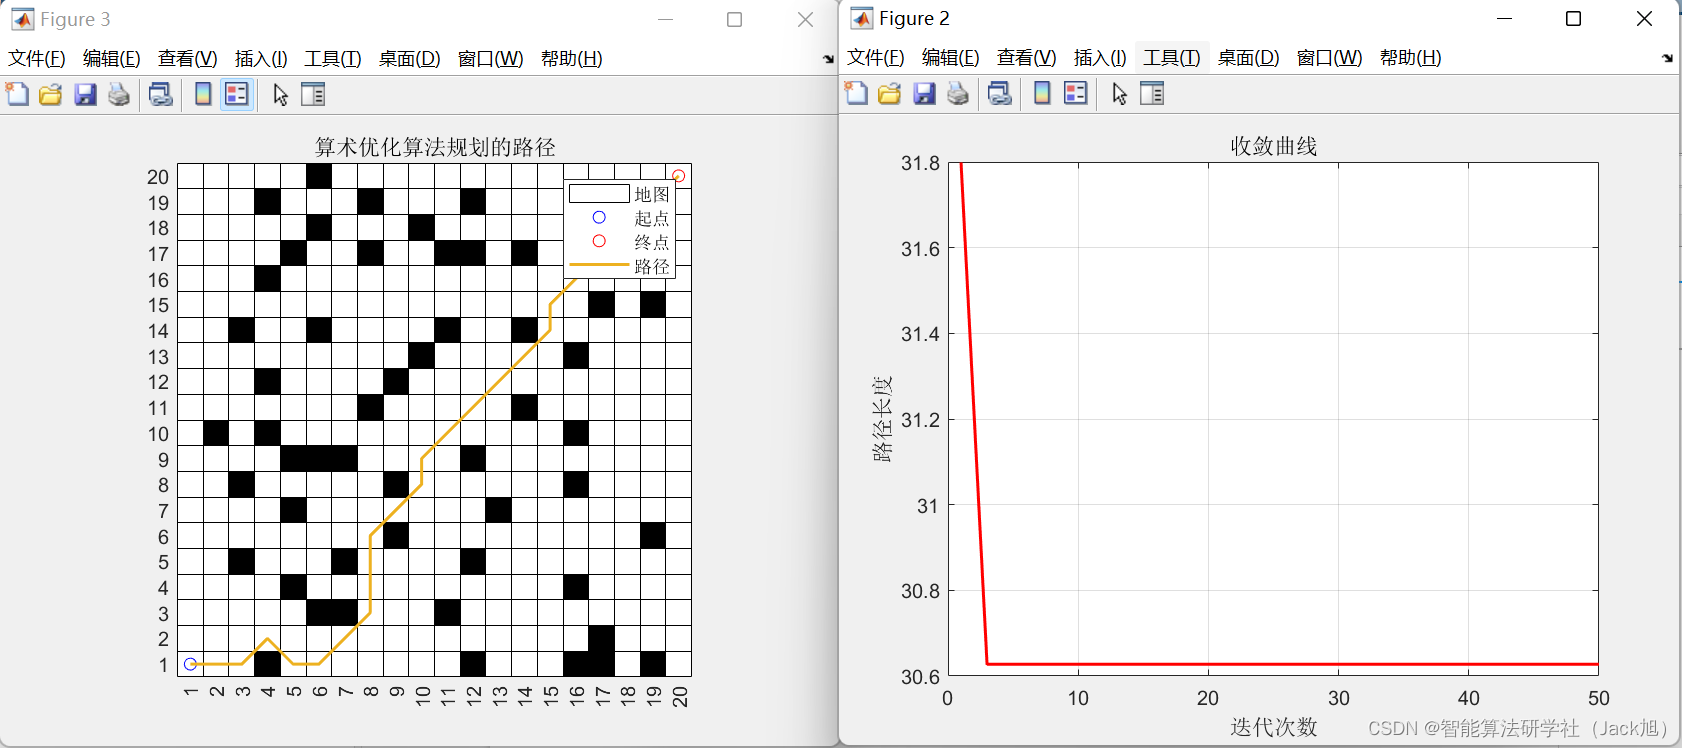Open 编辑(E) menu in Figure 3
The height and width of the screenshot is (748, 1682).
(112, 59)
